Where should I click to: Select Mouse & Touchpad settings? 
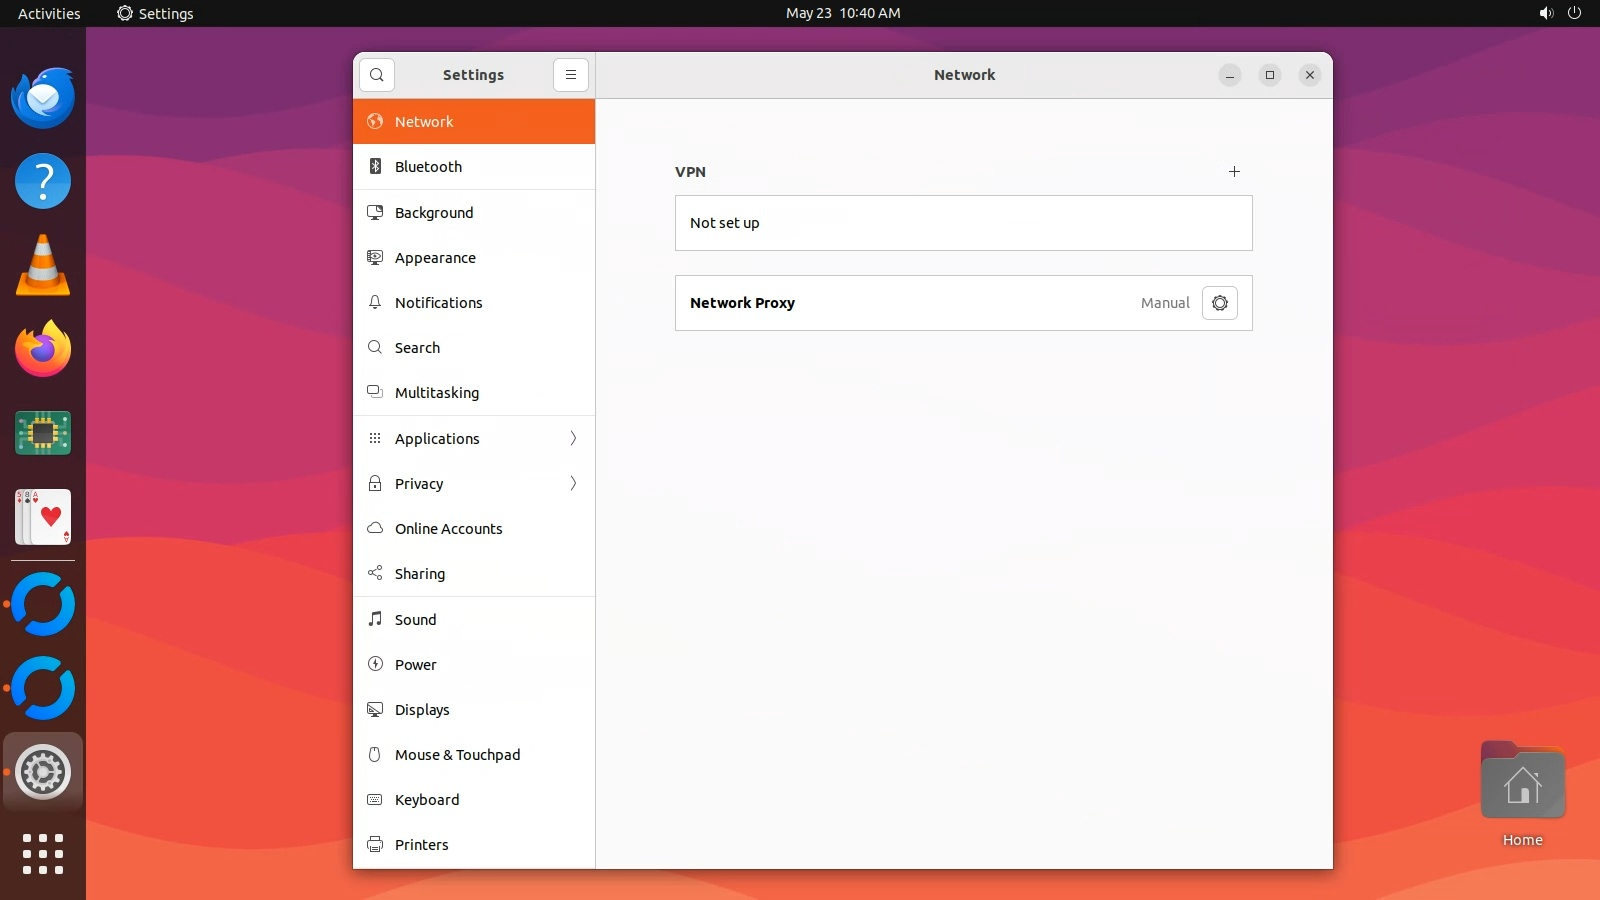click(474, 755)
